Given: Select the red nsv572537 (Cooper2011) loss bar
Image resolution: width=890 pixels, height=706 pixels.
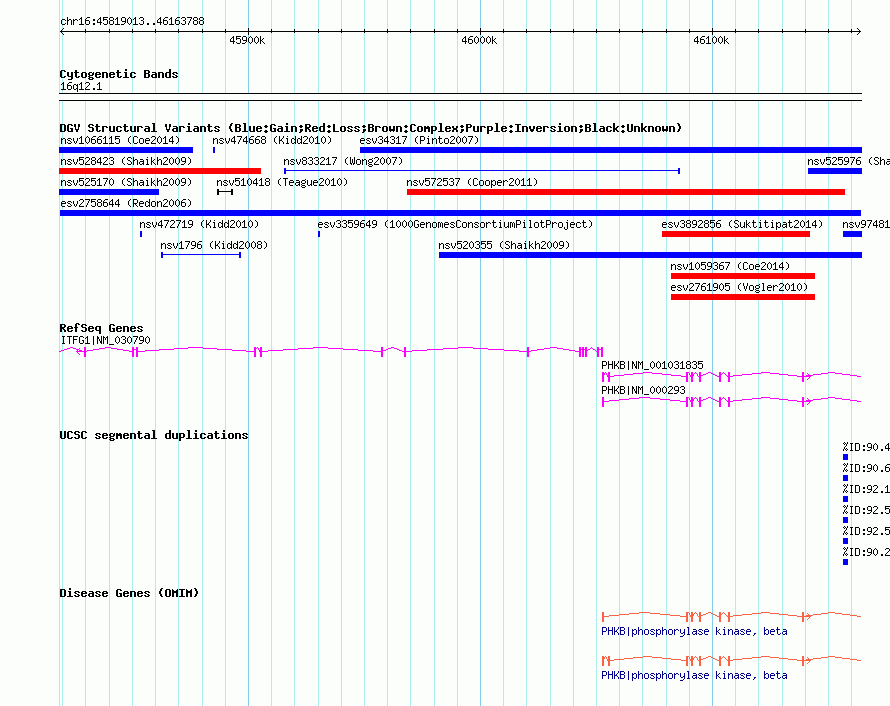Looking at the screenshot, I should coord(625,192).
